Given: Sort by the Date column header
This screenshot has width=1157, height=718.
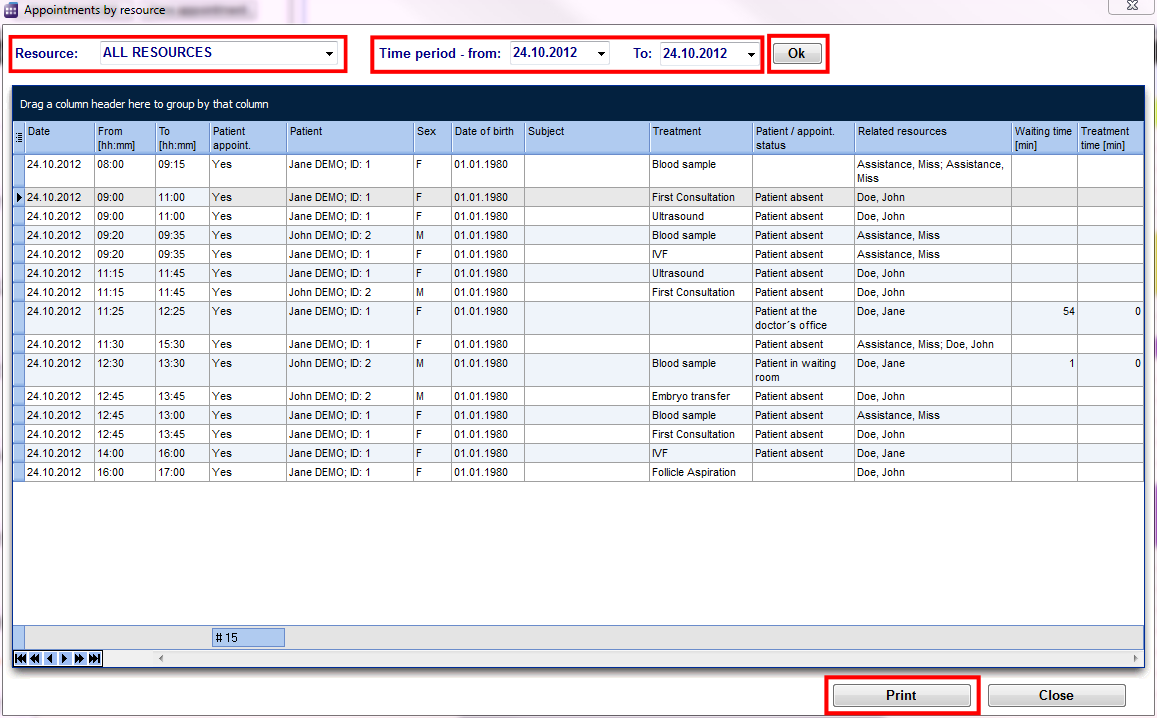Looking at the screenshot, I should (x=60, y=137).
